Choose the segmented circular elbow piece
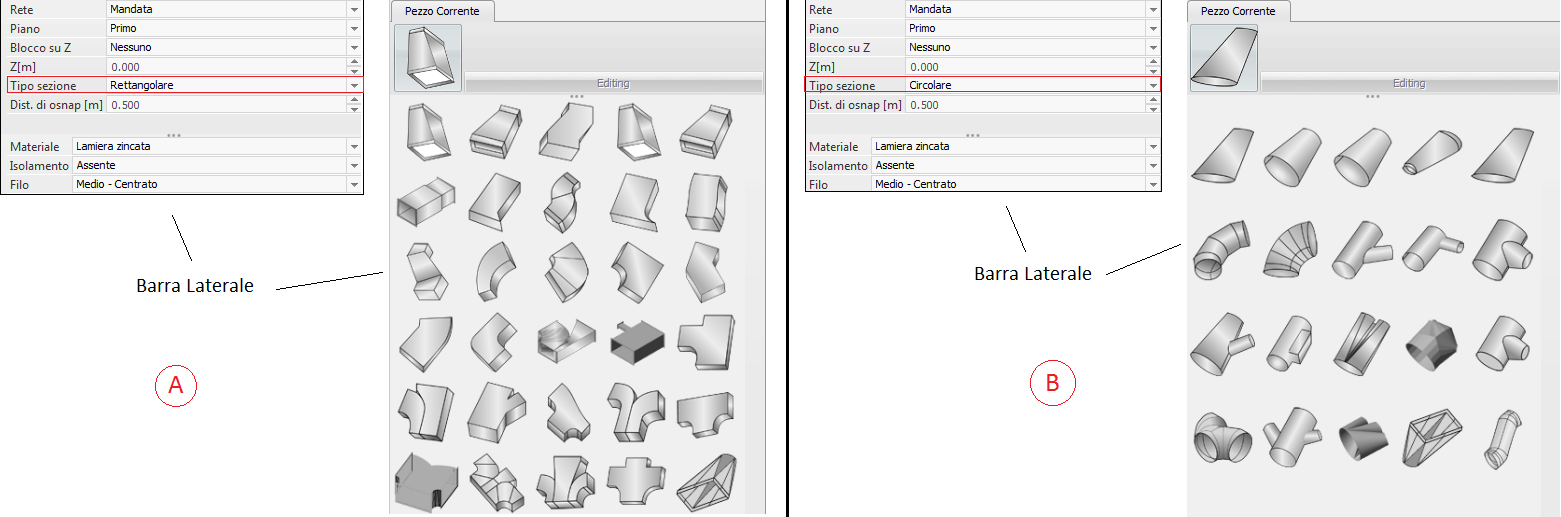The image size is (1561, 517). [x=1292, y=248]
